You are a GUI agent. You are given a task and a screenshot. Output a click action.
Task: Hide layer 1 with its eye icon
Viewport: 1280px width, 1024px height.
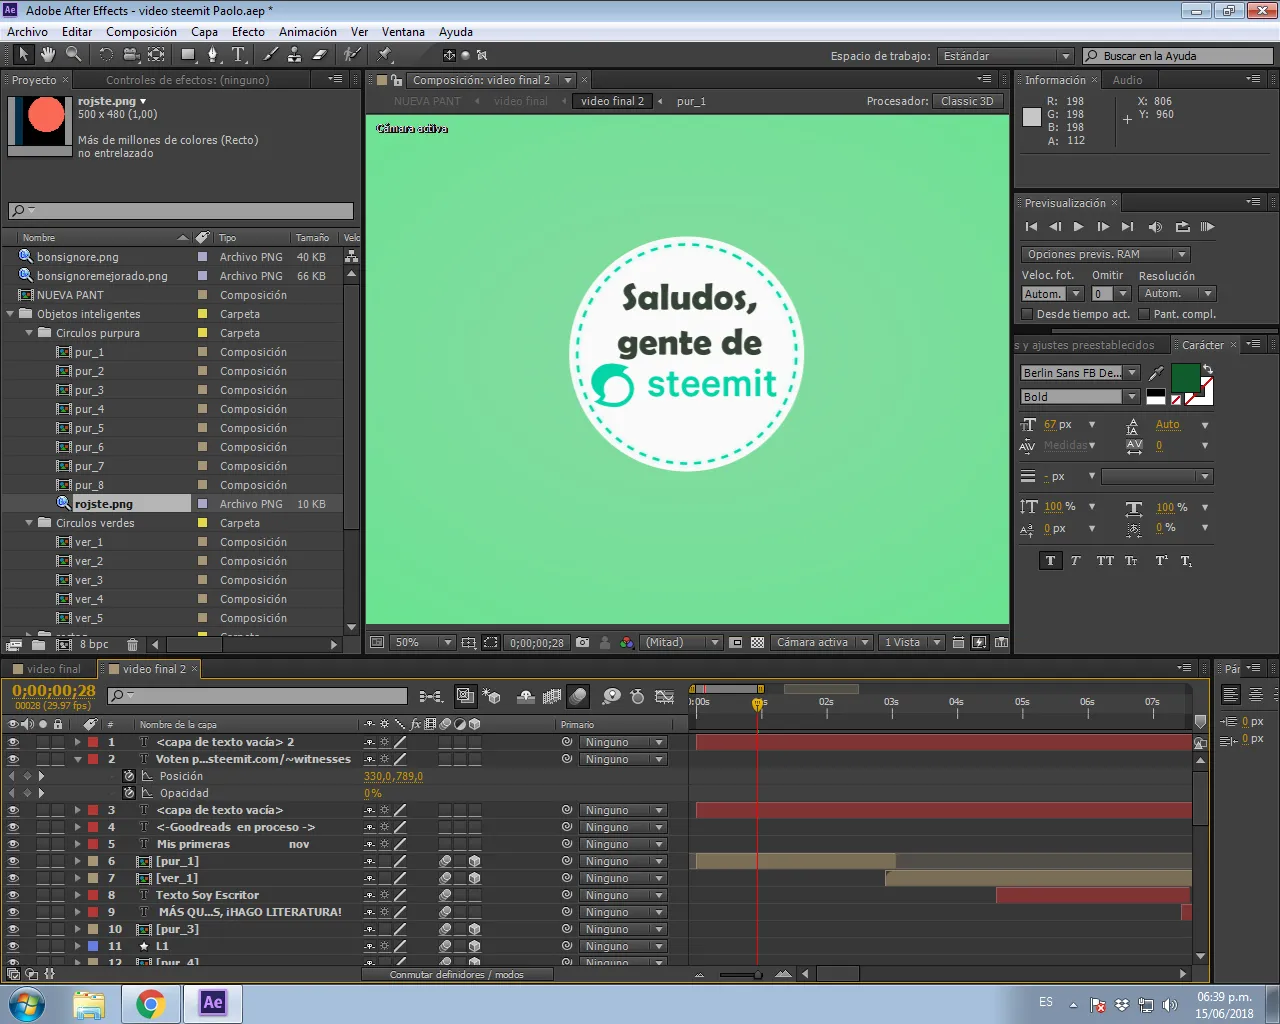(13, 743)
